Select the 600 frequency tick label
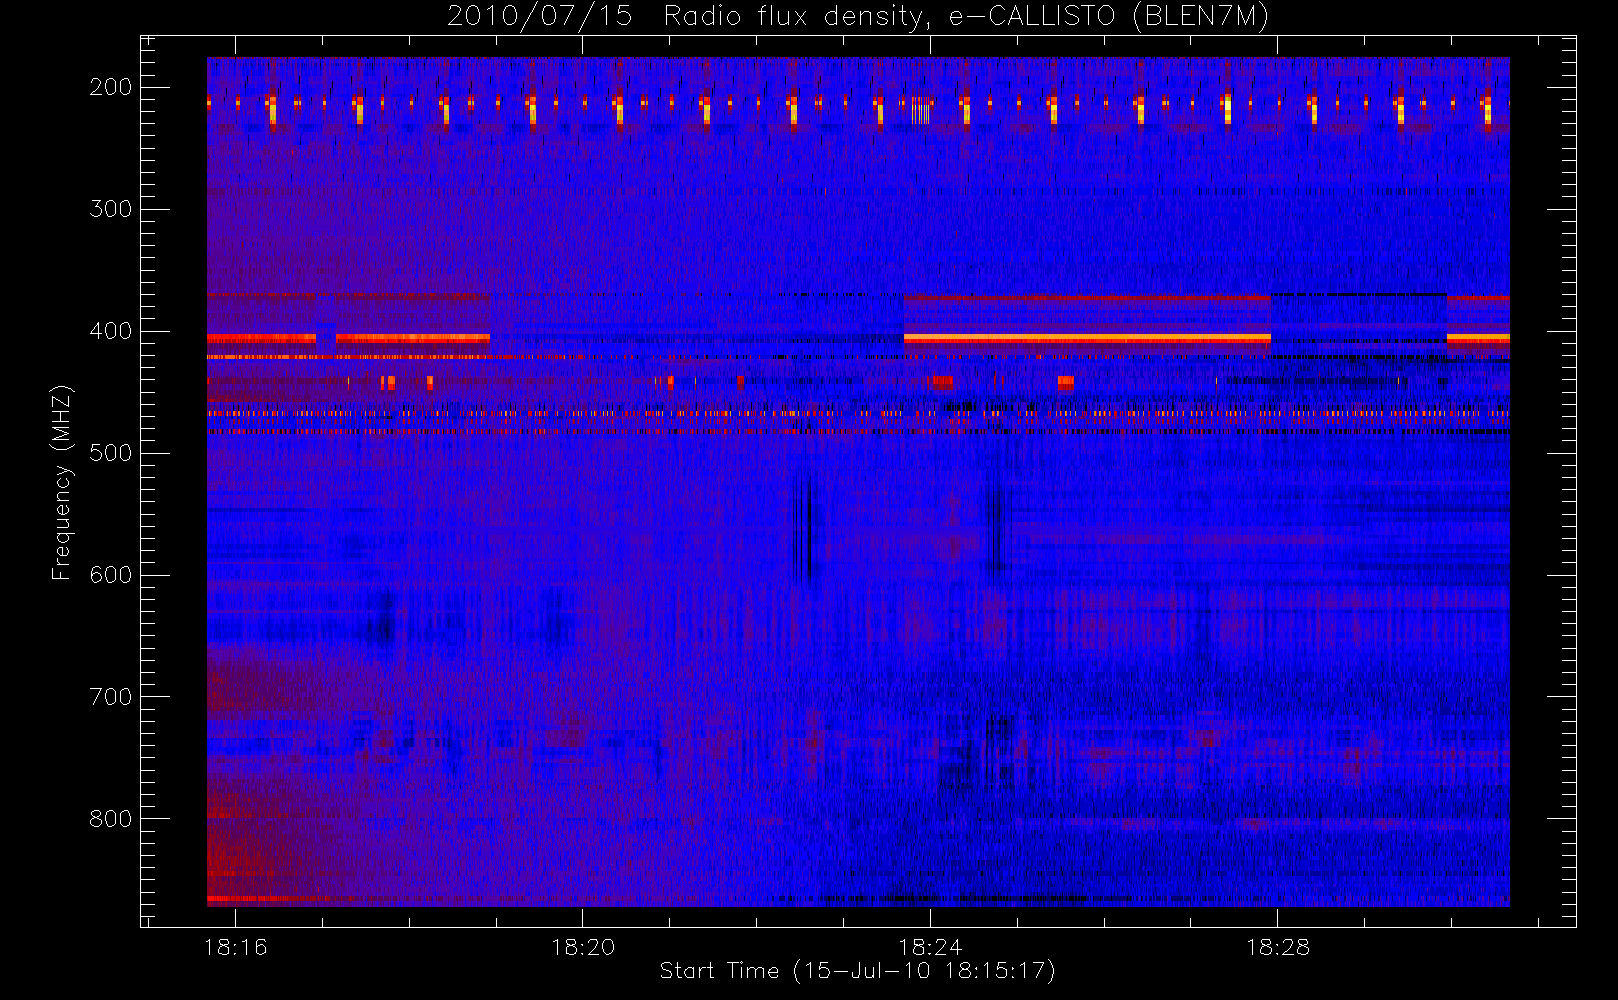The image size is (1618, 1000). pyautogui.click(x=111, y=575)
